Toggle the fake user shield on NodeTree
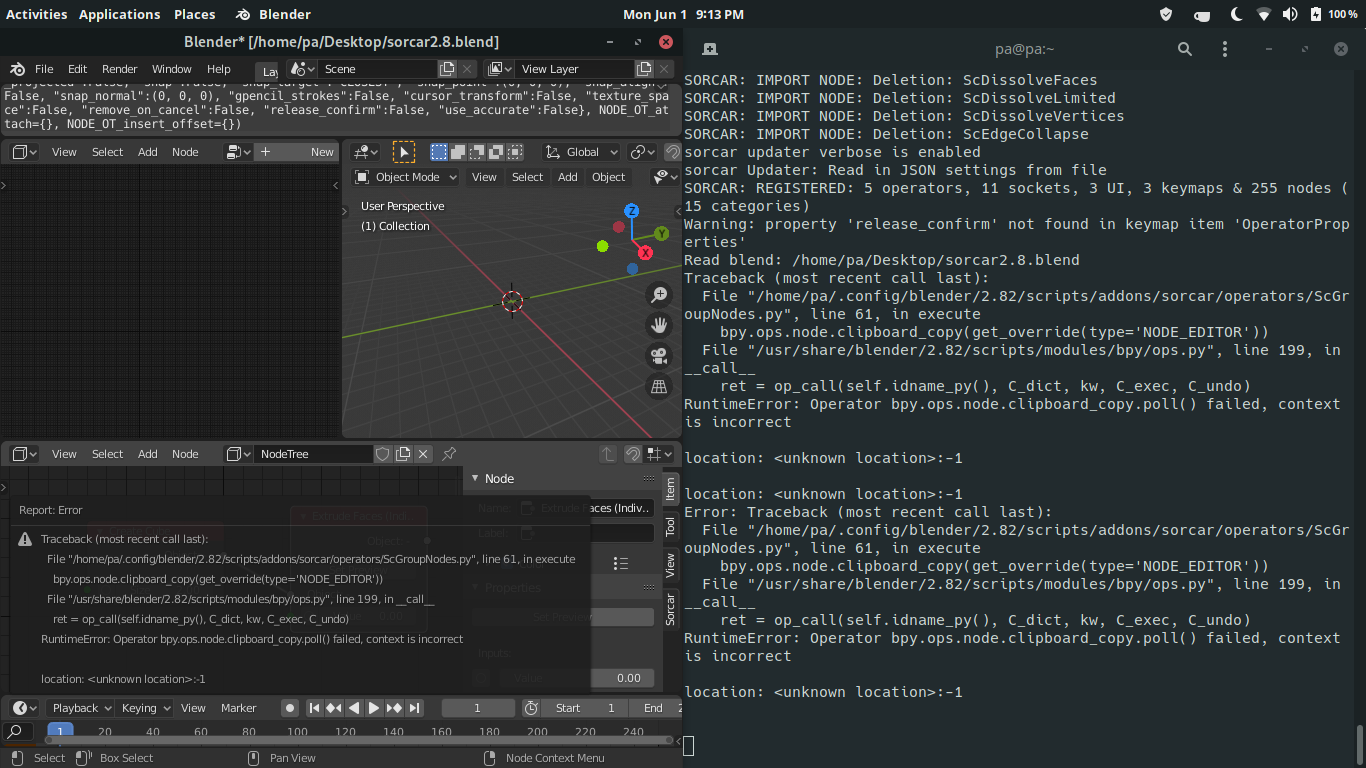This screenshot has height=768, width=1366. point(383,454)
